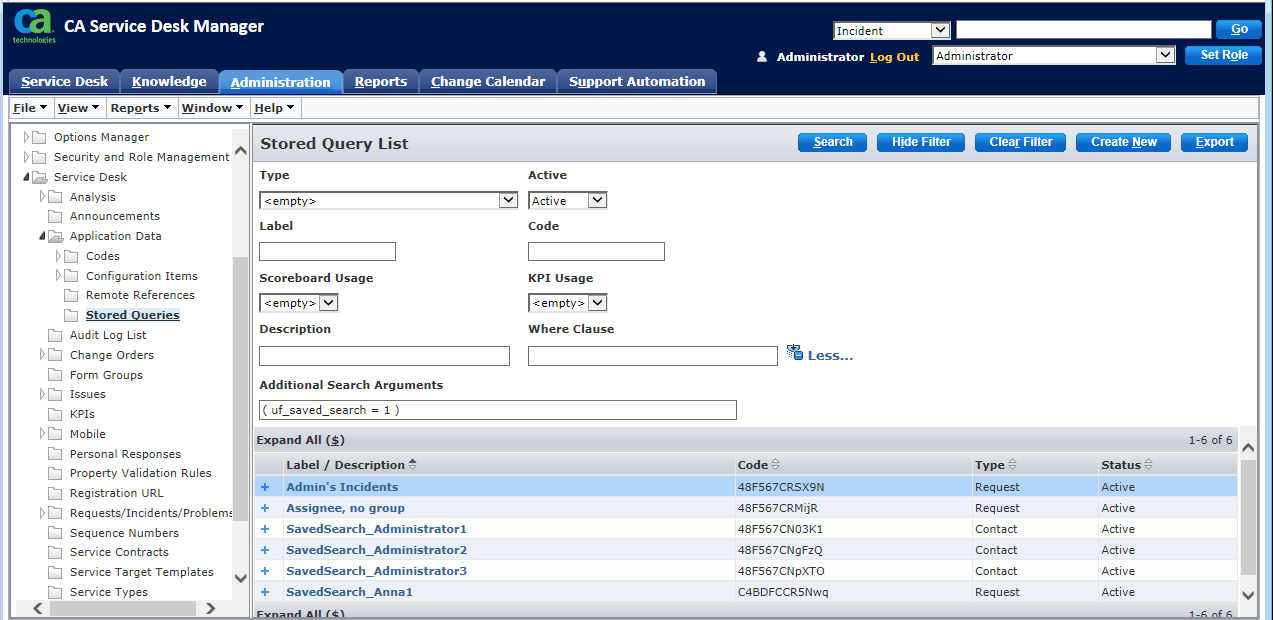Sort by Code column arrows

[x=776, y=465]
